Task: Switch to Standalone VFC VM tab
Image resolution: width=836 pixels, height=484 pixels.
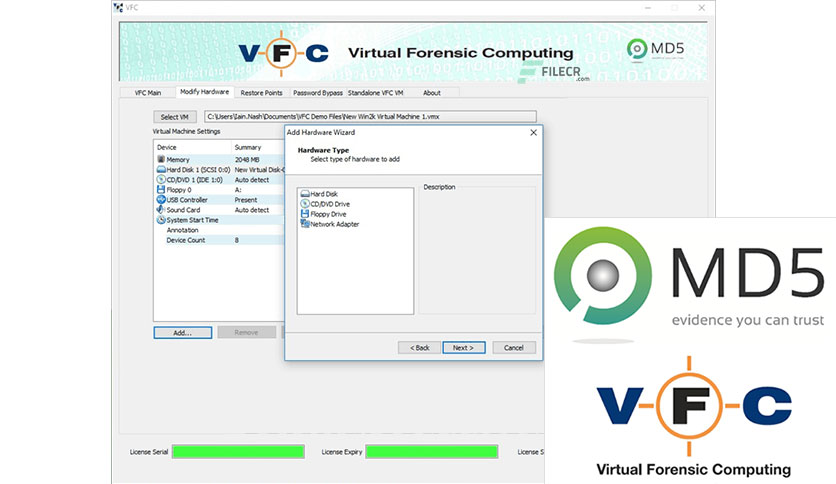Action: coord(376,93)
